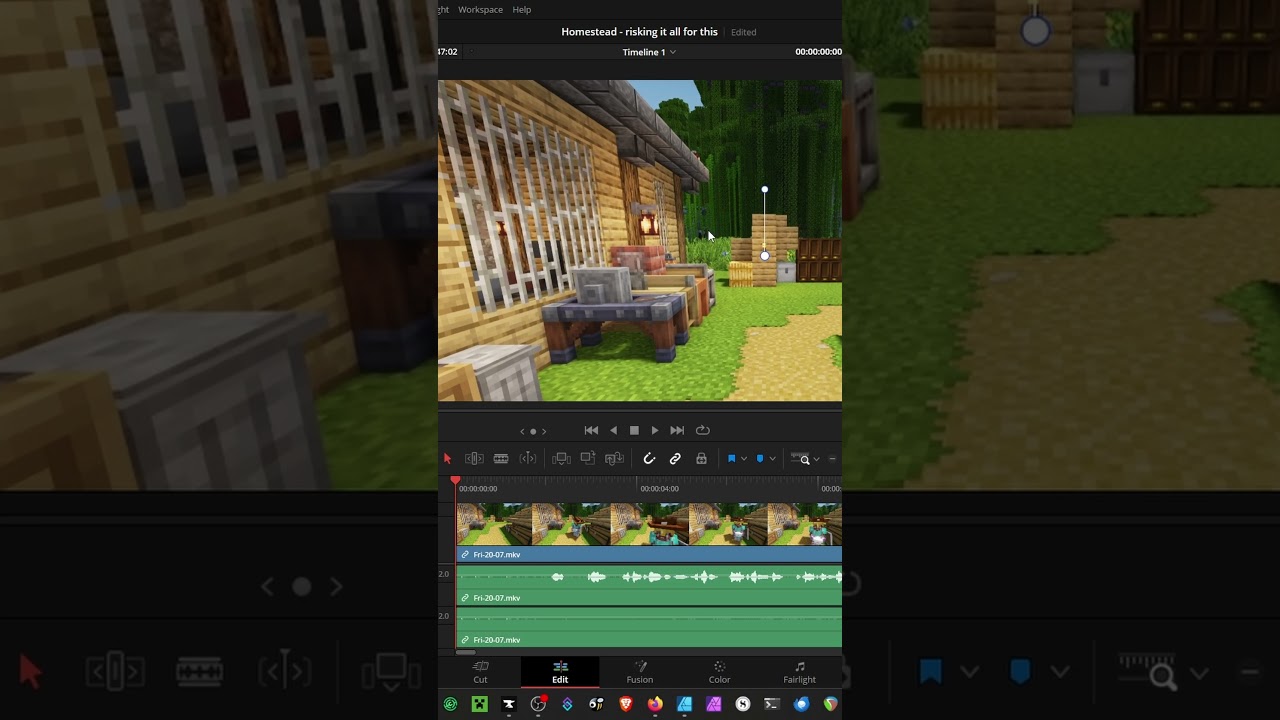Select the first audio clip with waveform

[649, 585]
